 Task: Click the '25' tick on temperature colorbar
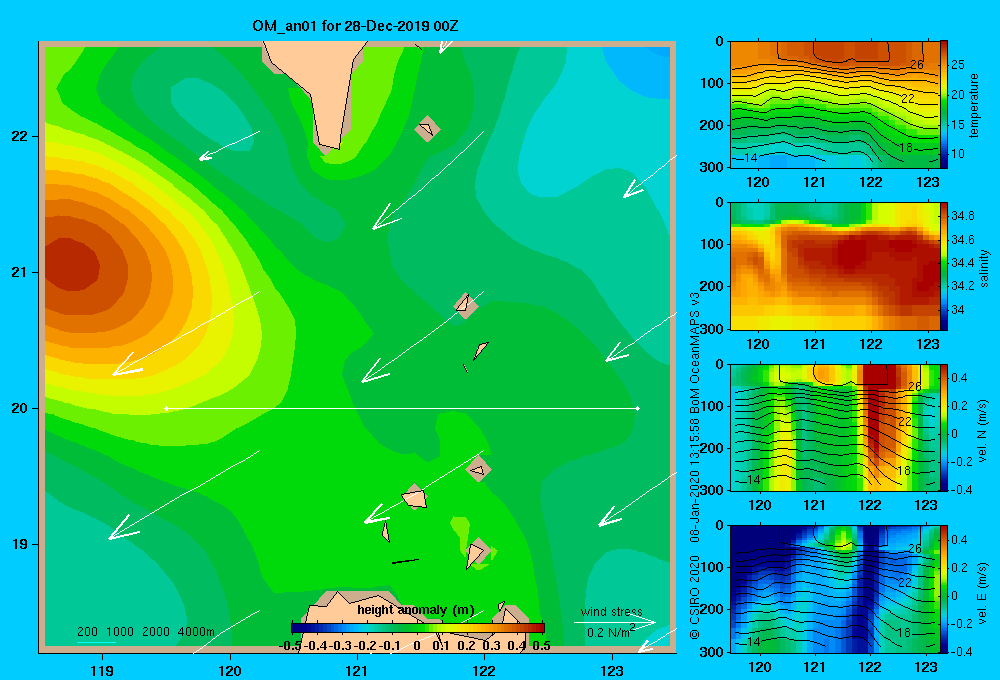(958, 65)
